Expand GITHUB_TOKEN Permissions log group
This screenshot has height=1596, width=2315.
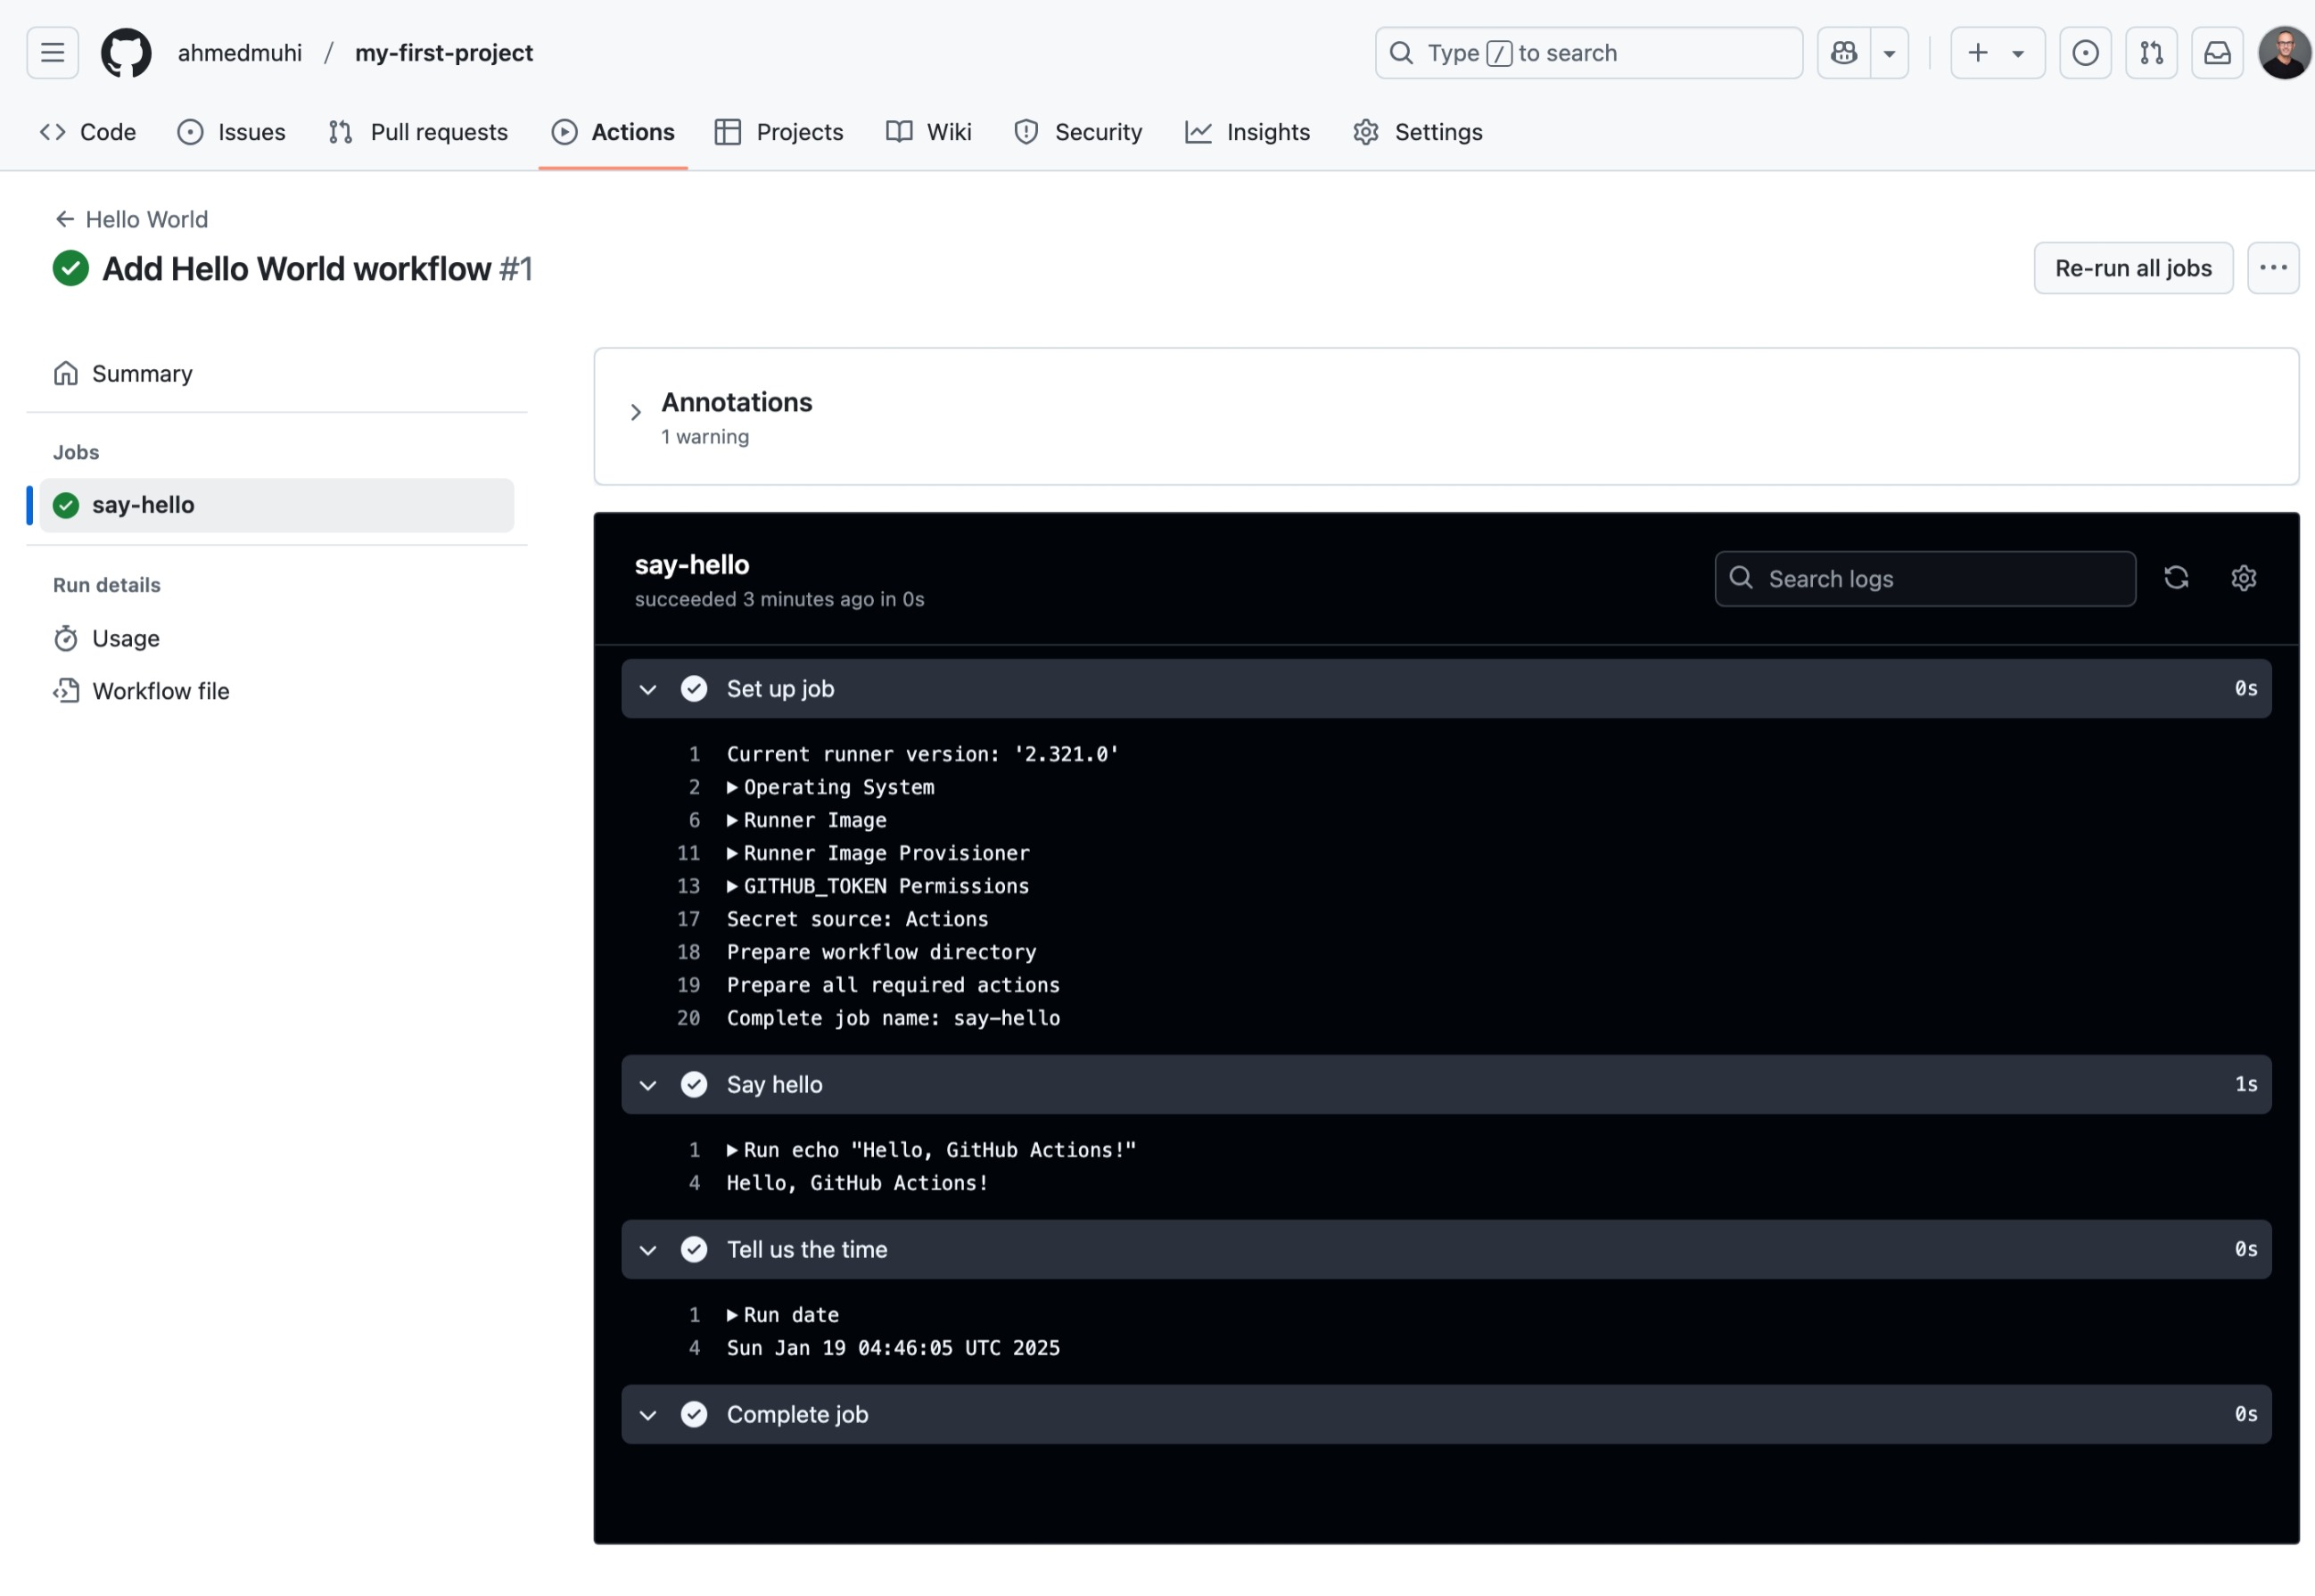coord(878,886)
